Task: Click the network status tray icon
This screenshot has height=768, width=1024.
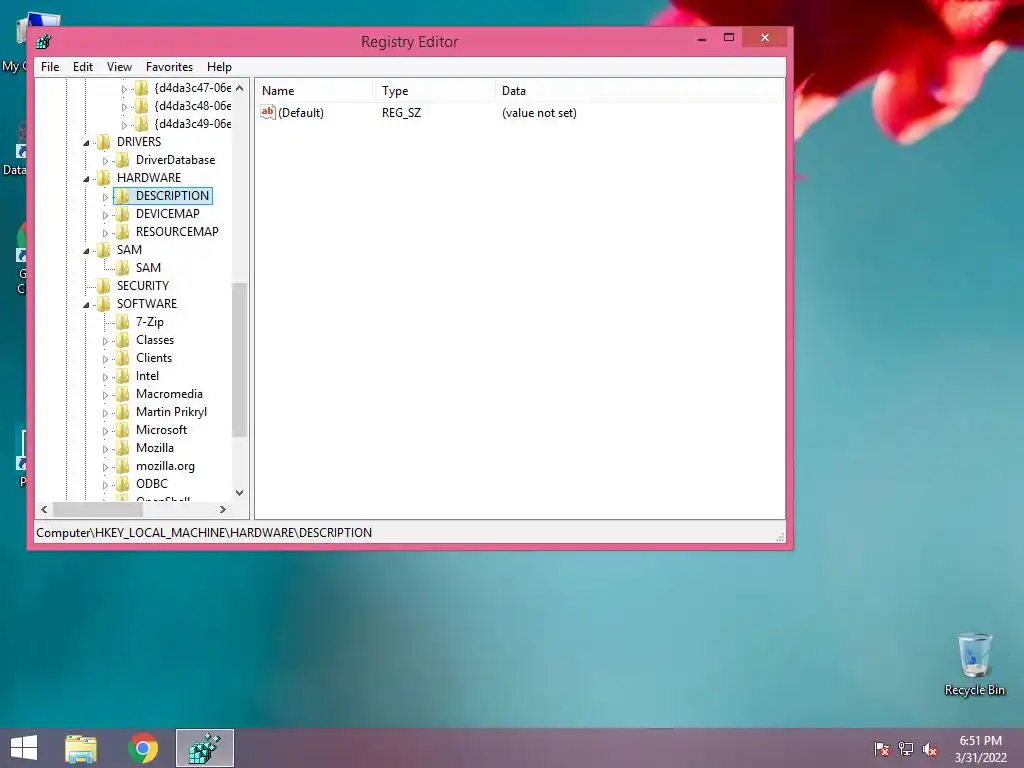Action: (x=906, y=749)
